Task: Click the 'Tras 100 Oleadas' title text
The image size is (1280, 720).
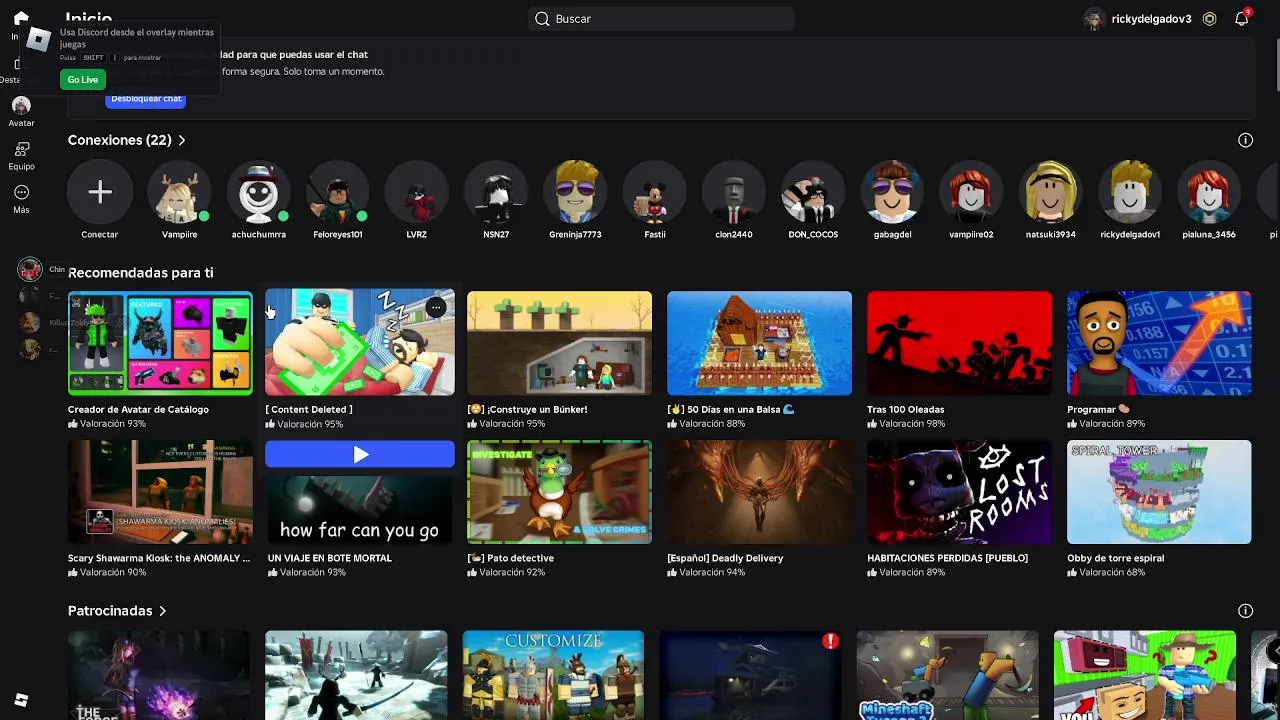Action: [905, 409]
